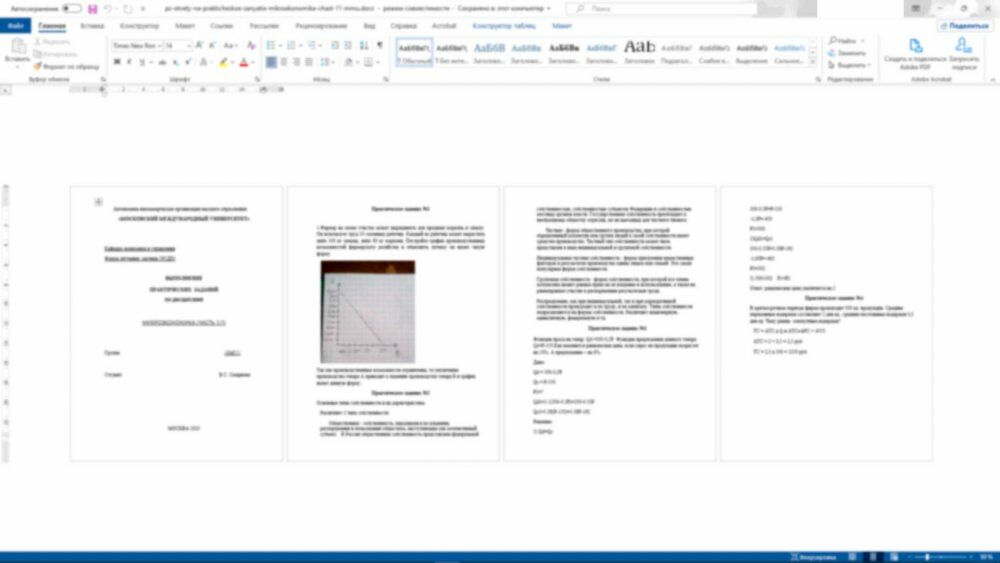Open the Font dialog launcher in Шрифт group
This screenshot has height=563, width=1000.
point(258,80)
